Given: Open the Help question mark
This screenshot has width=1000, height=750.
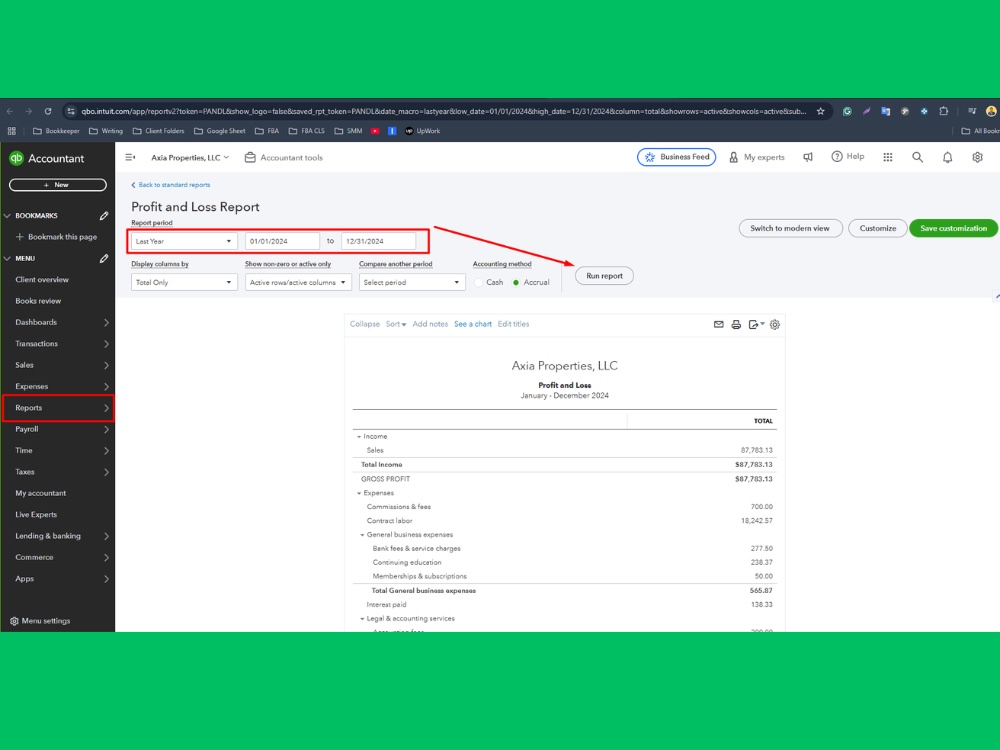Looking at the screenshot, I should coord(848,156).
